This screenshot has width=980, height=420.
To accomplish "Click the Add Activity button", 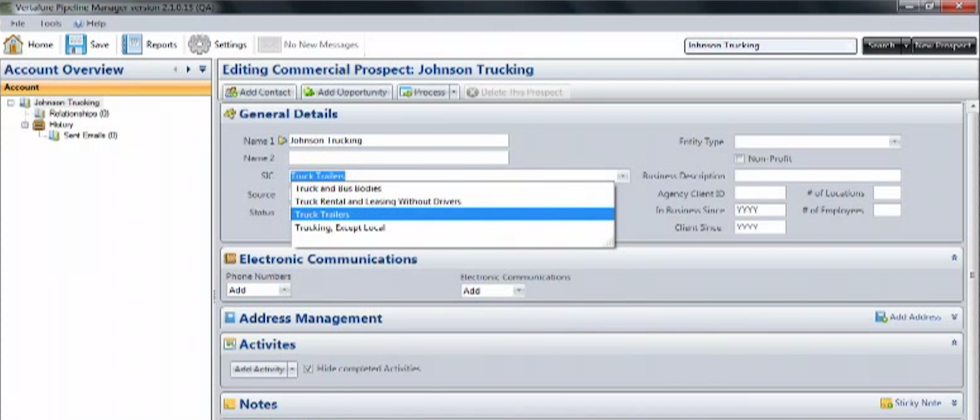I will coord(259,369).
